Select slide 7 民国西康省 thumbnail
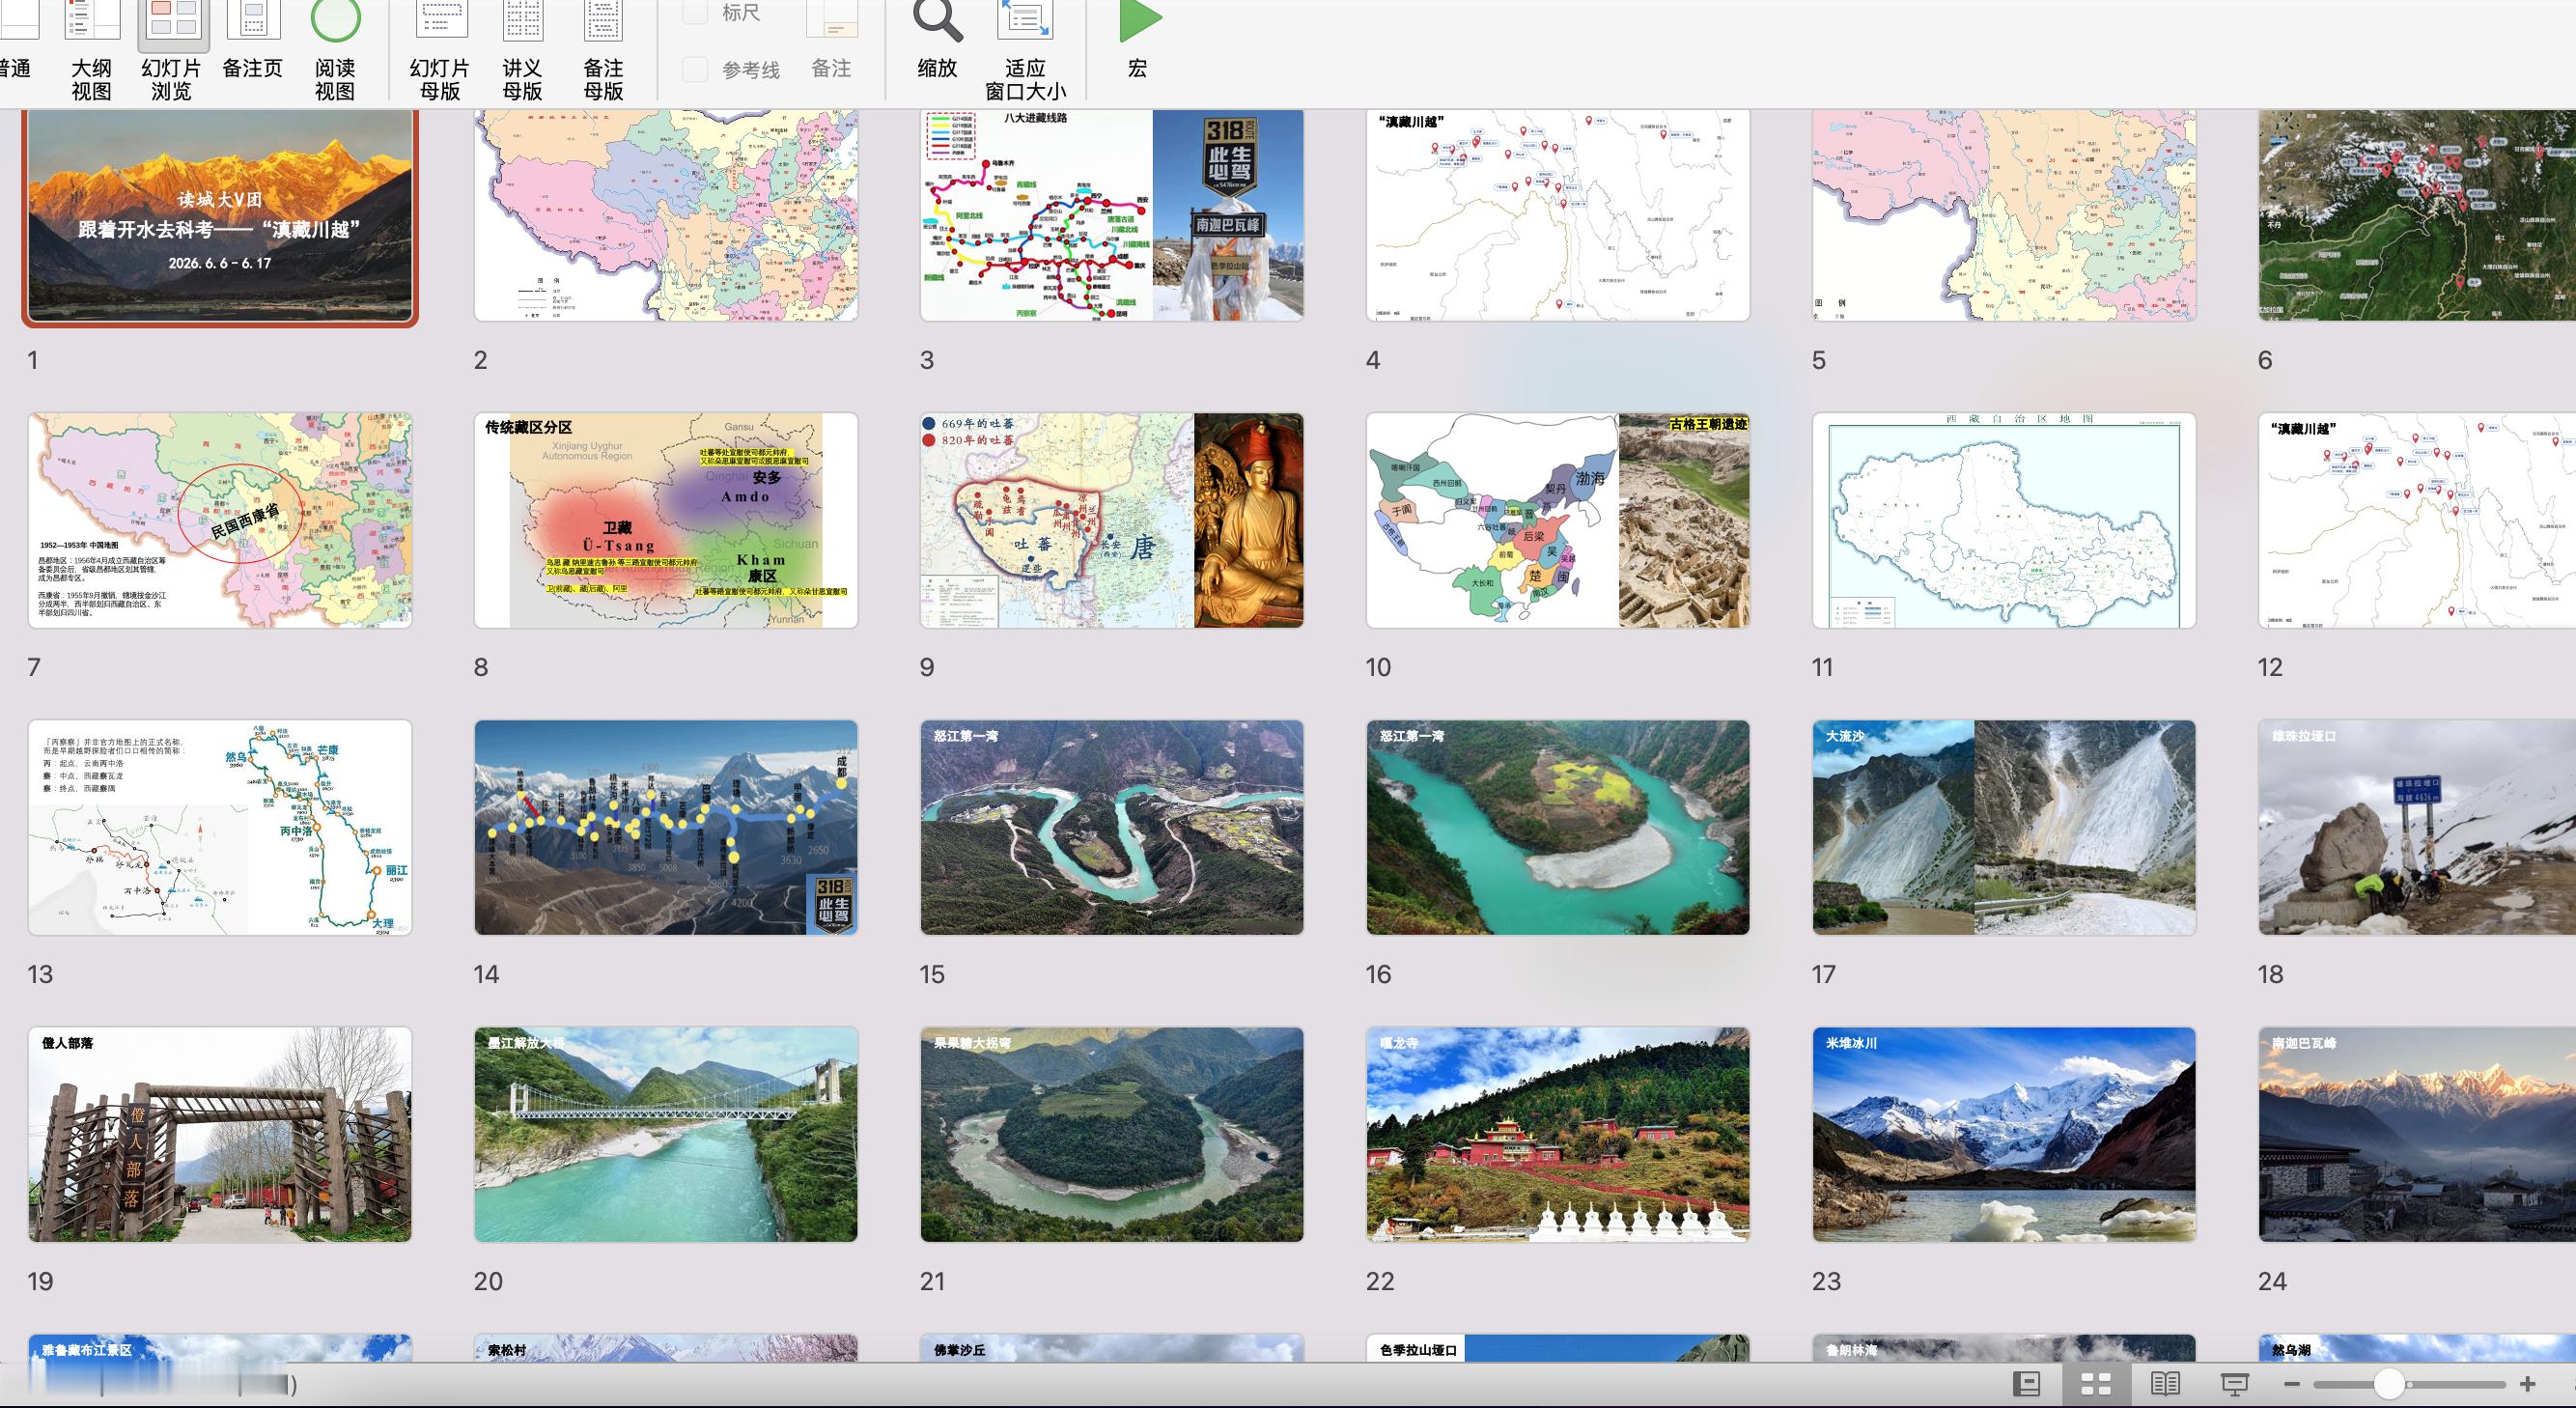The height and width of the screenshot is (1408, 2576). pos(220,520)
